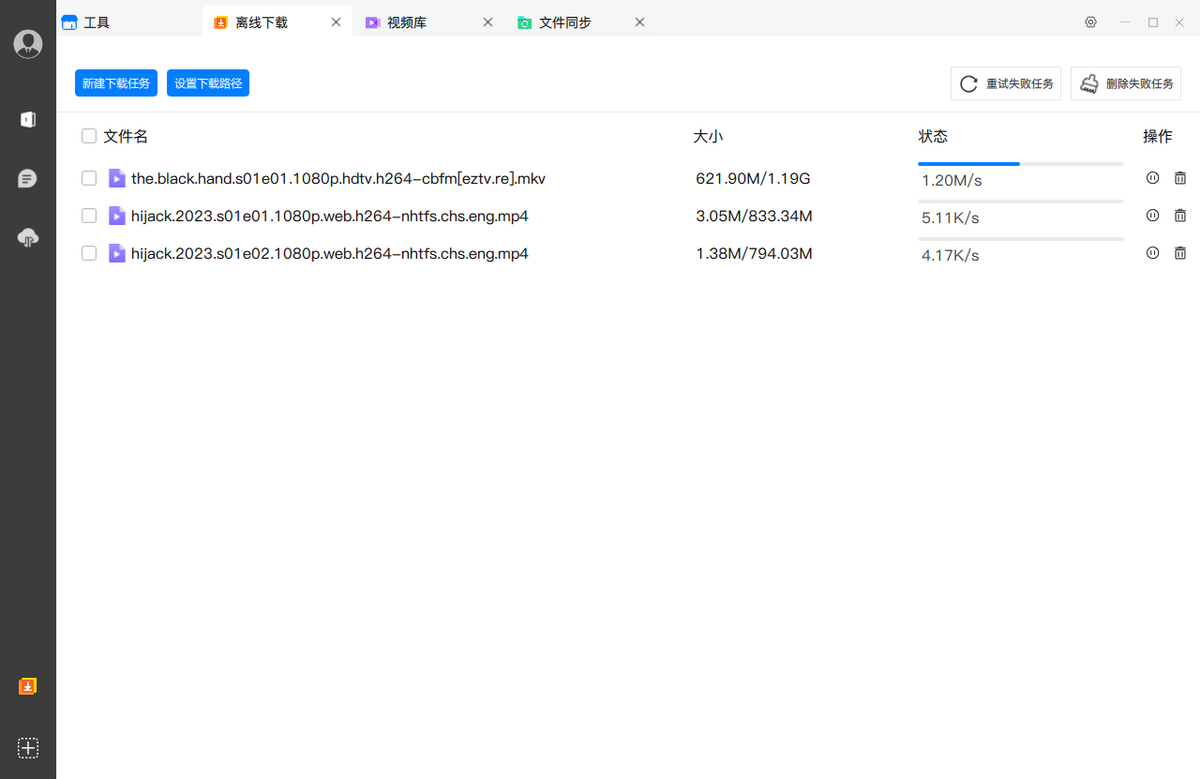Check the hijack.2023.s01e01 file checkbox
The image size is (1200, 779).
tap(89, 215)
